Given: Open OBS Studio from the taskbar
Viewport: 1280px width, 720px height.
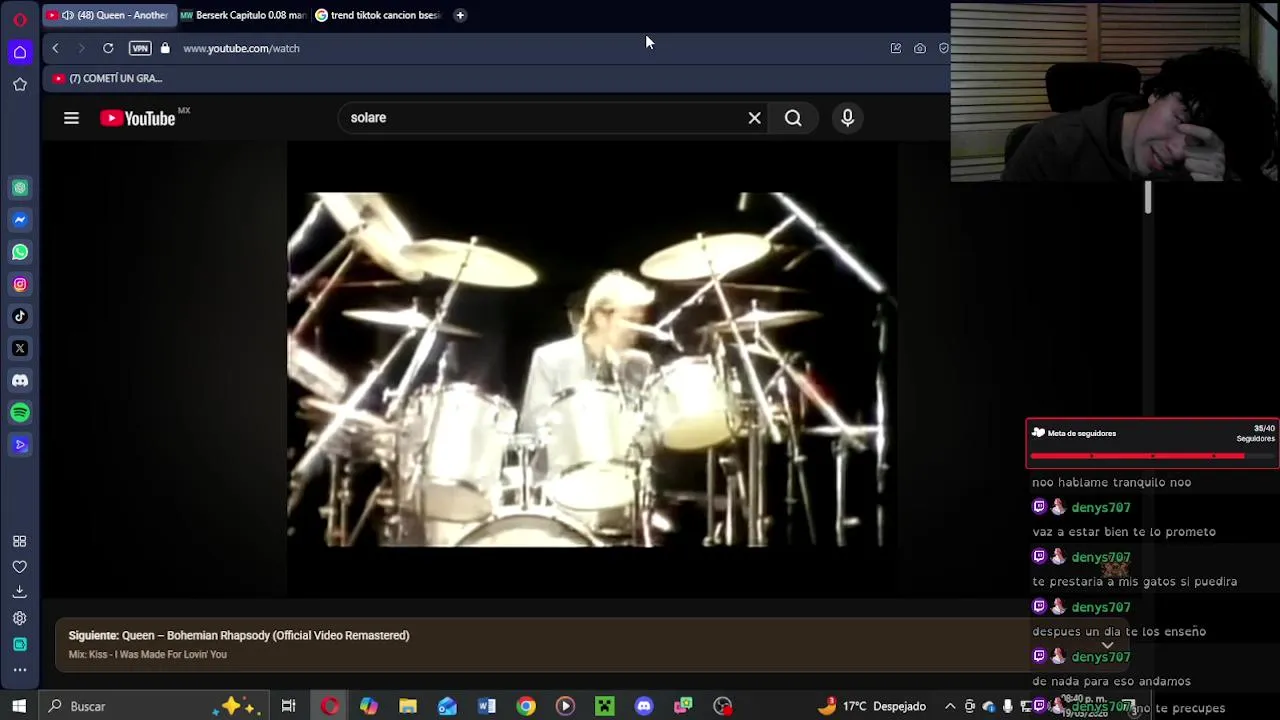Looking at the screenshot, I should [x=723, y=706].
